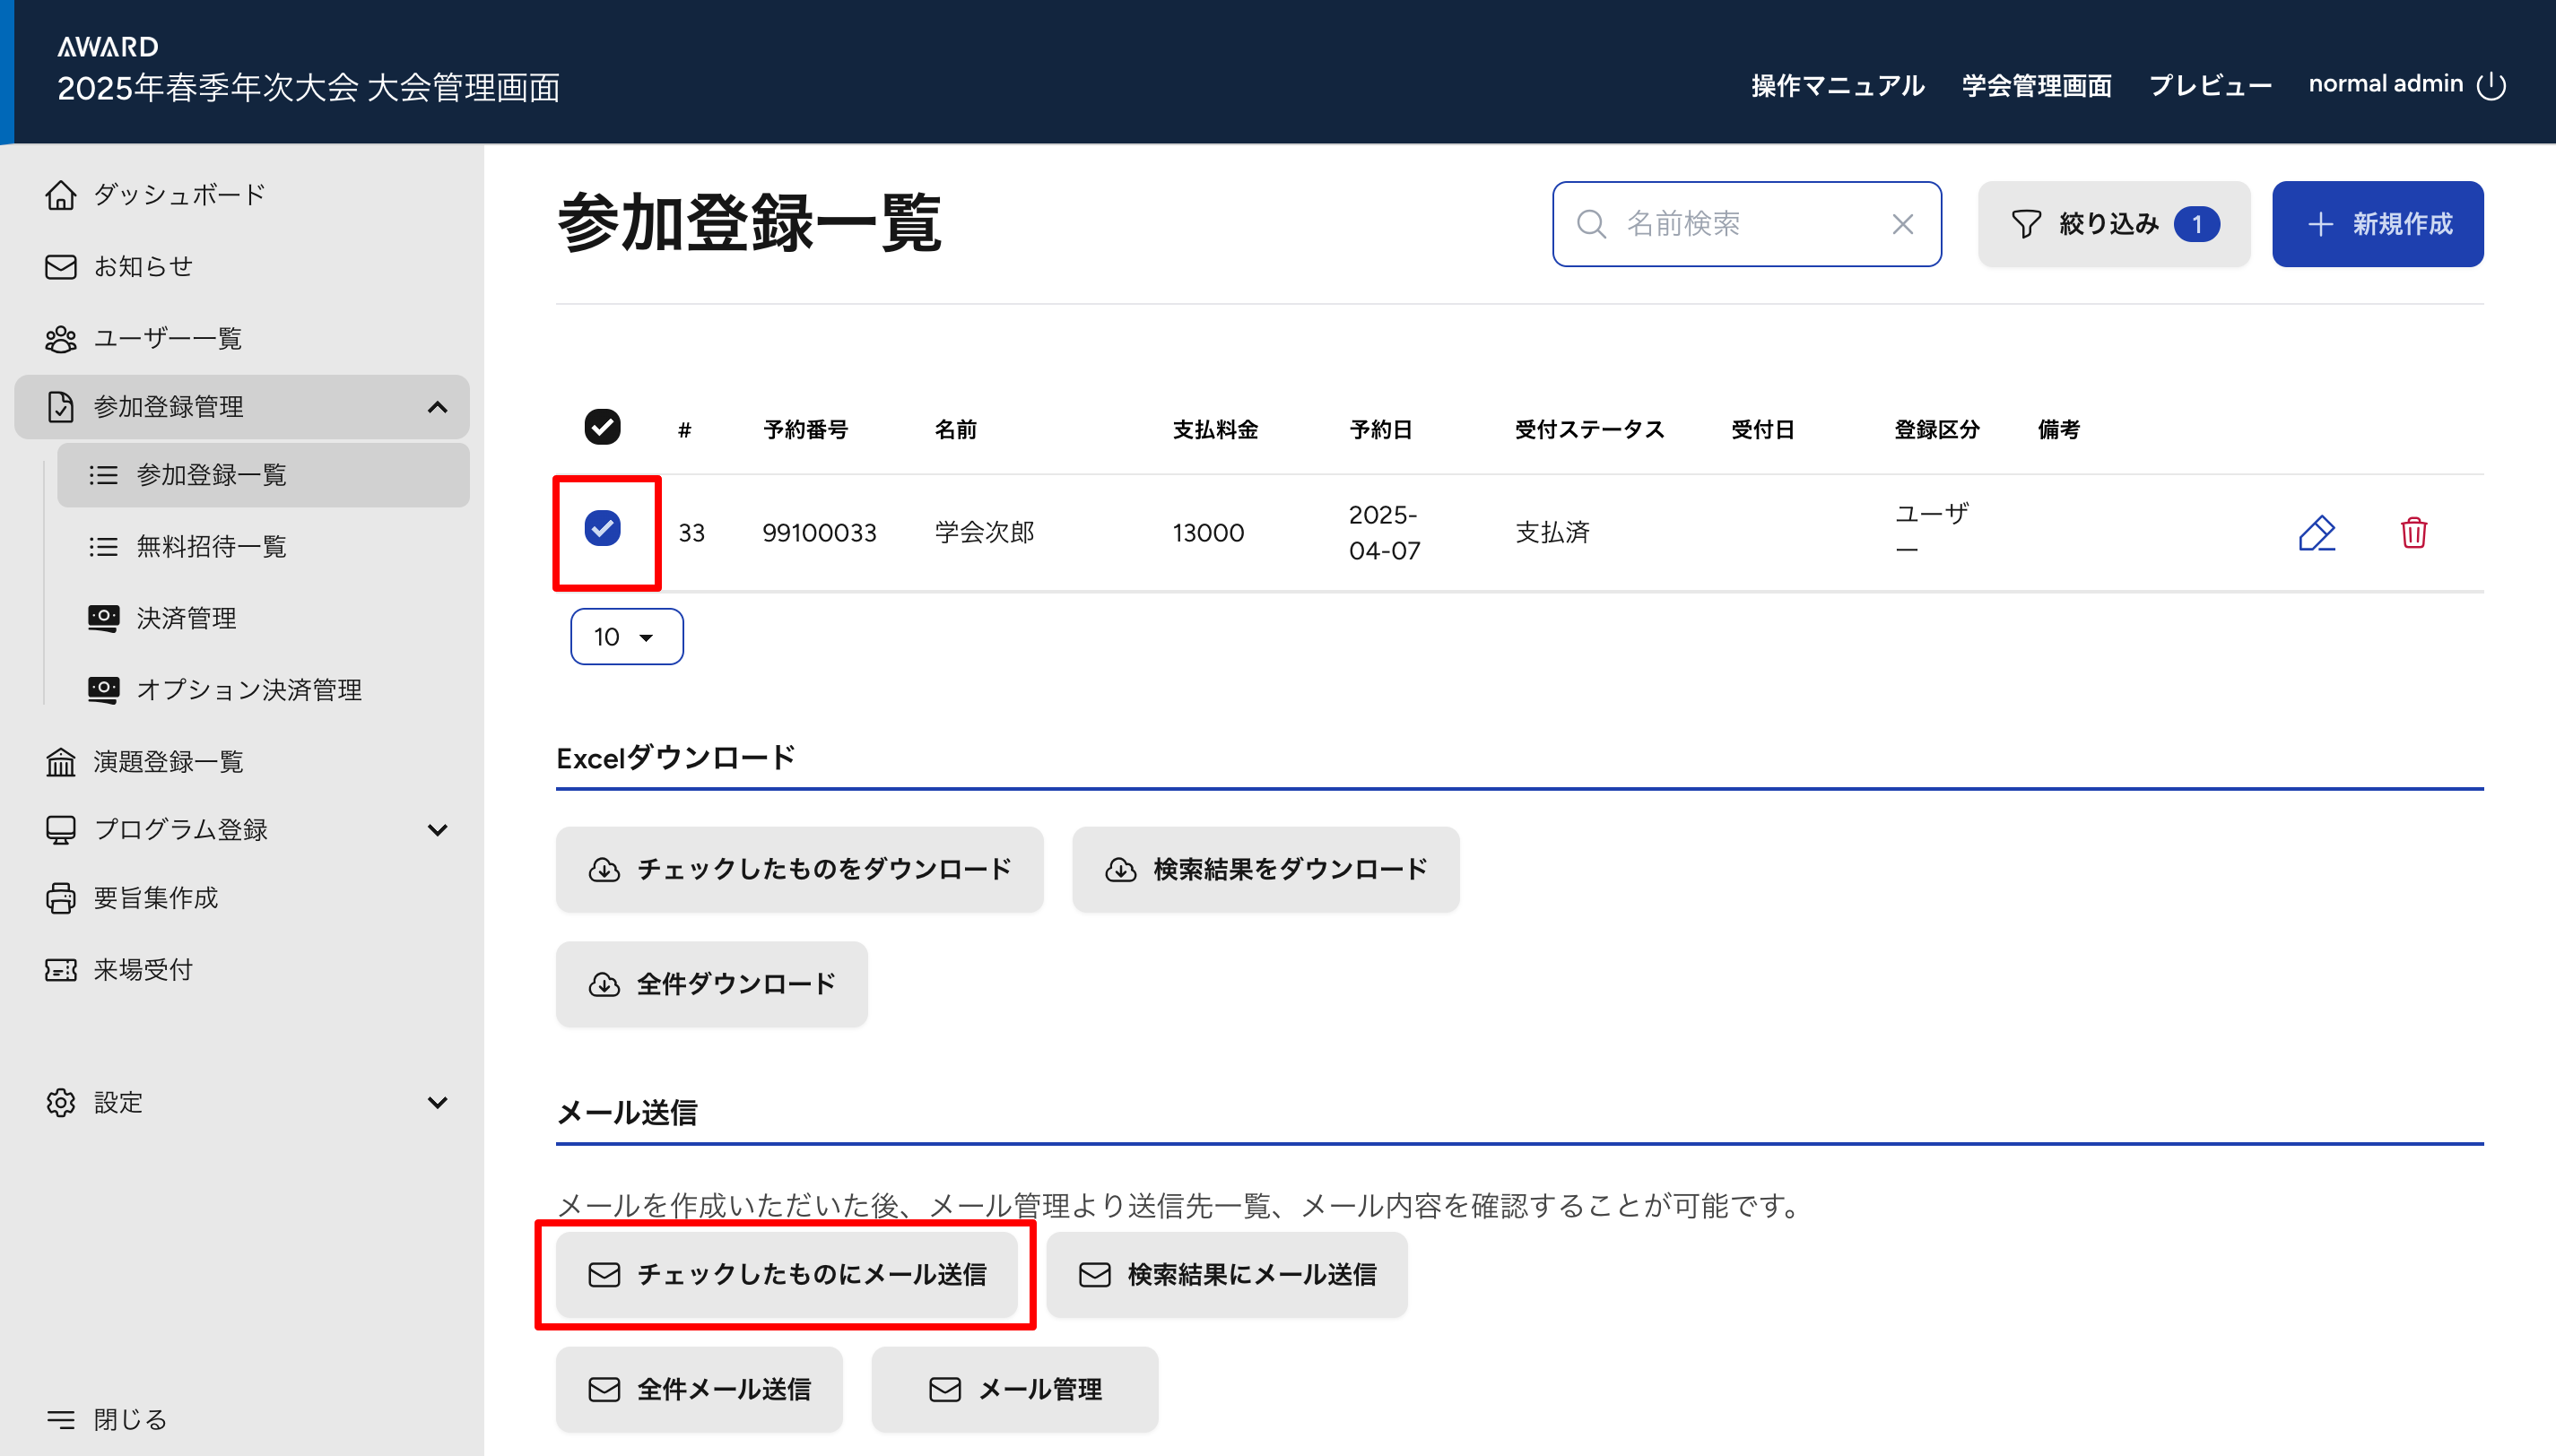Open 学会管理画面 in top navigation
The image size is (2556, 1456).
[2036, 86]
